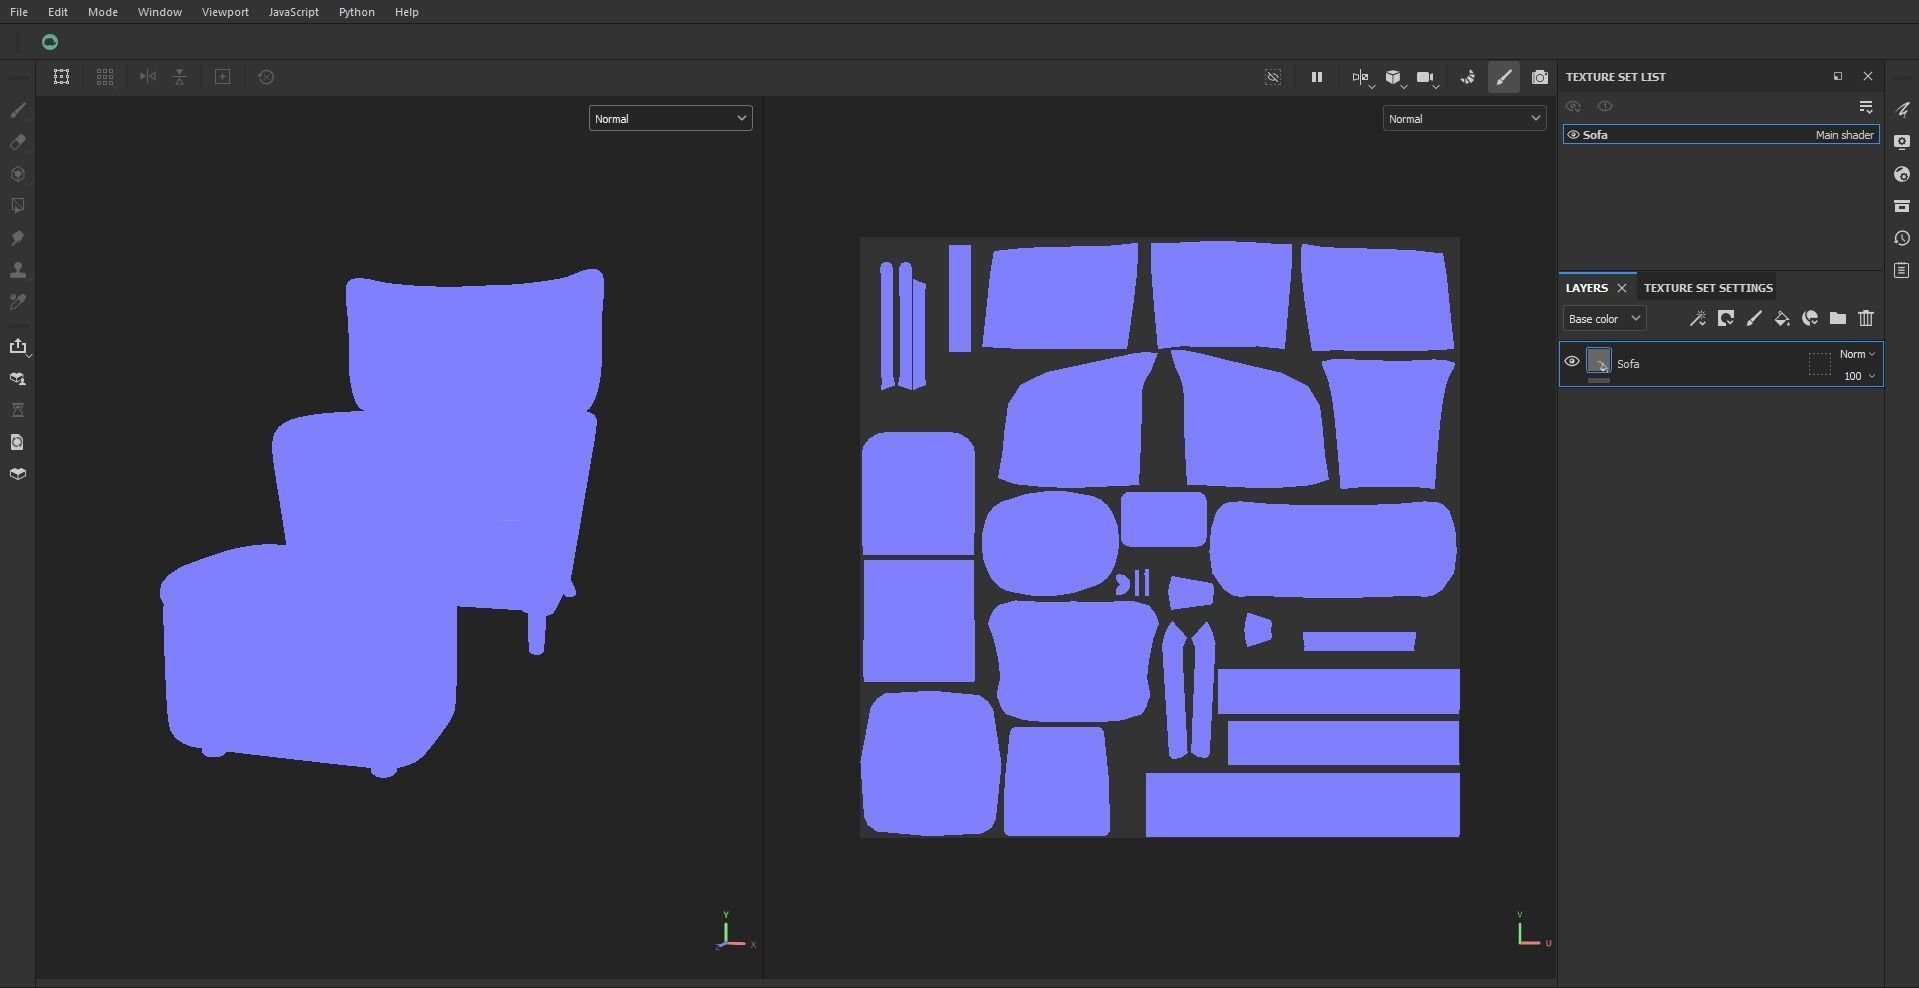Add a folder in Layers panel
This screenshot has height=988, width=1919.
tap(1838, 319)
